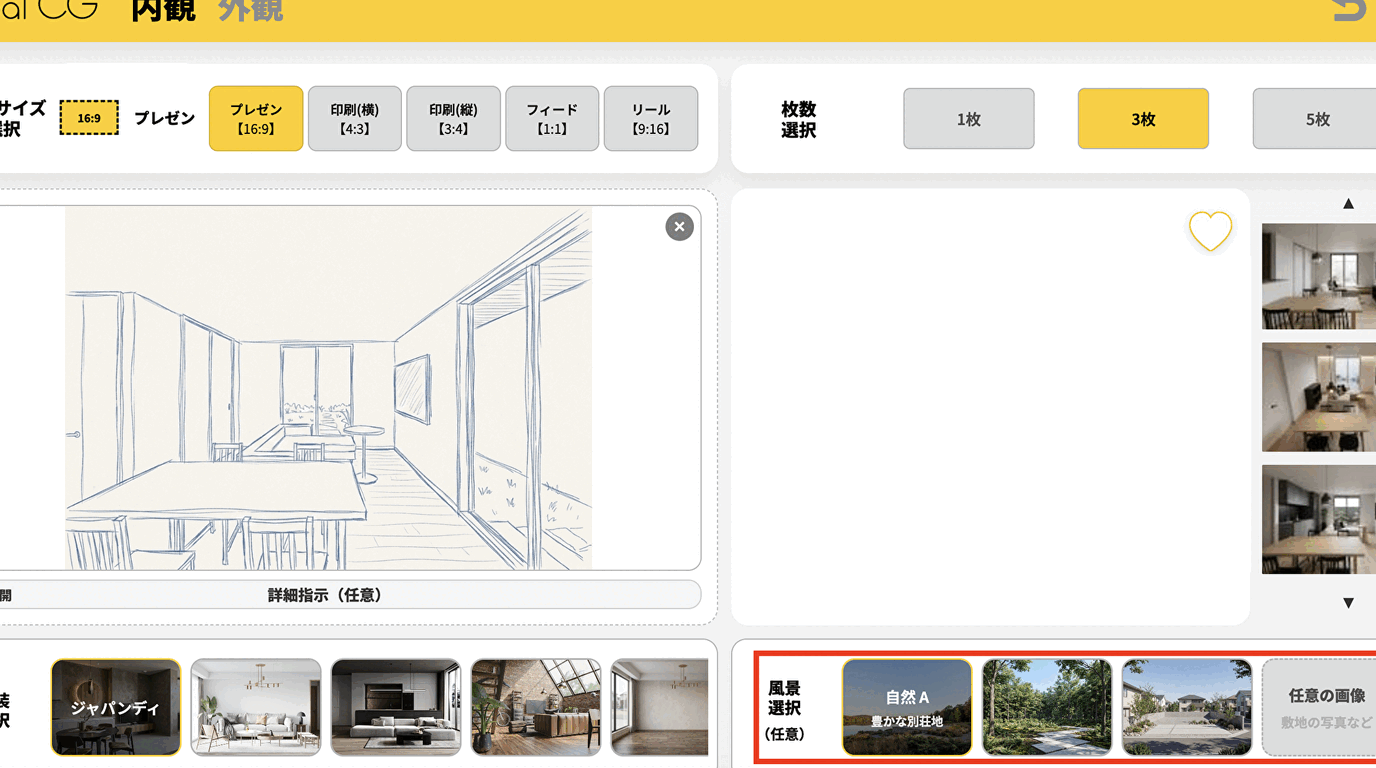Select 印刷(縦)【3:4】 aspect ratio
This screenshot has width=1376, height=768.
453,119
